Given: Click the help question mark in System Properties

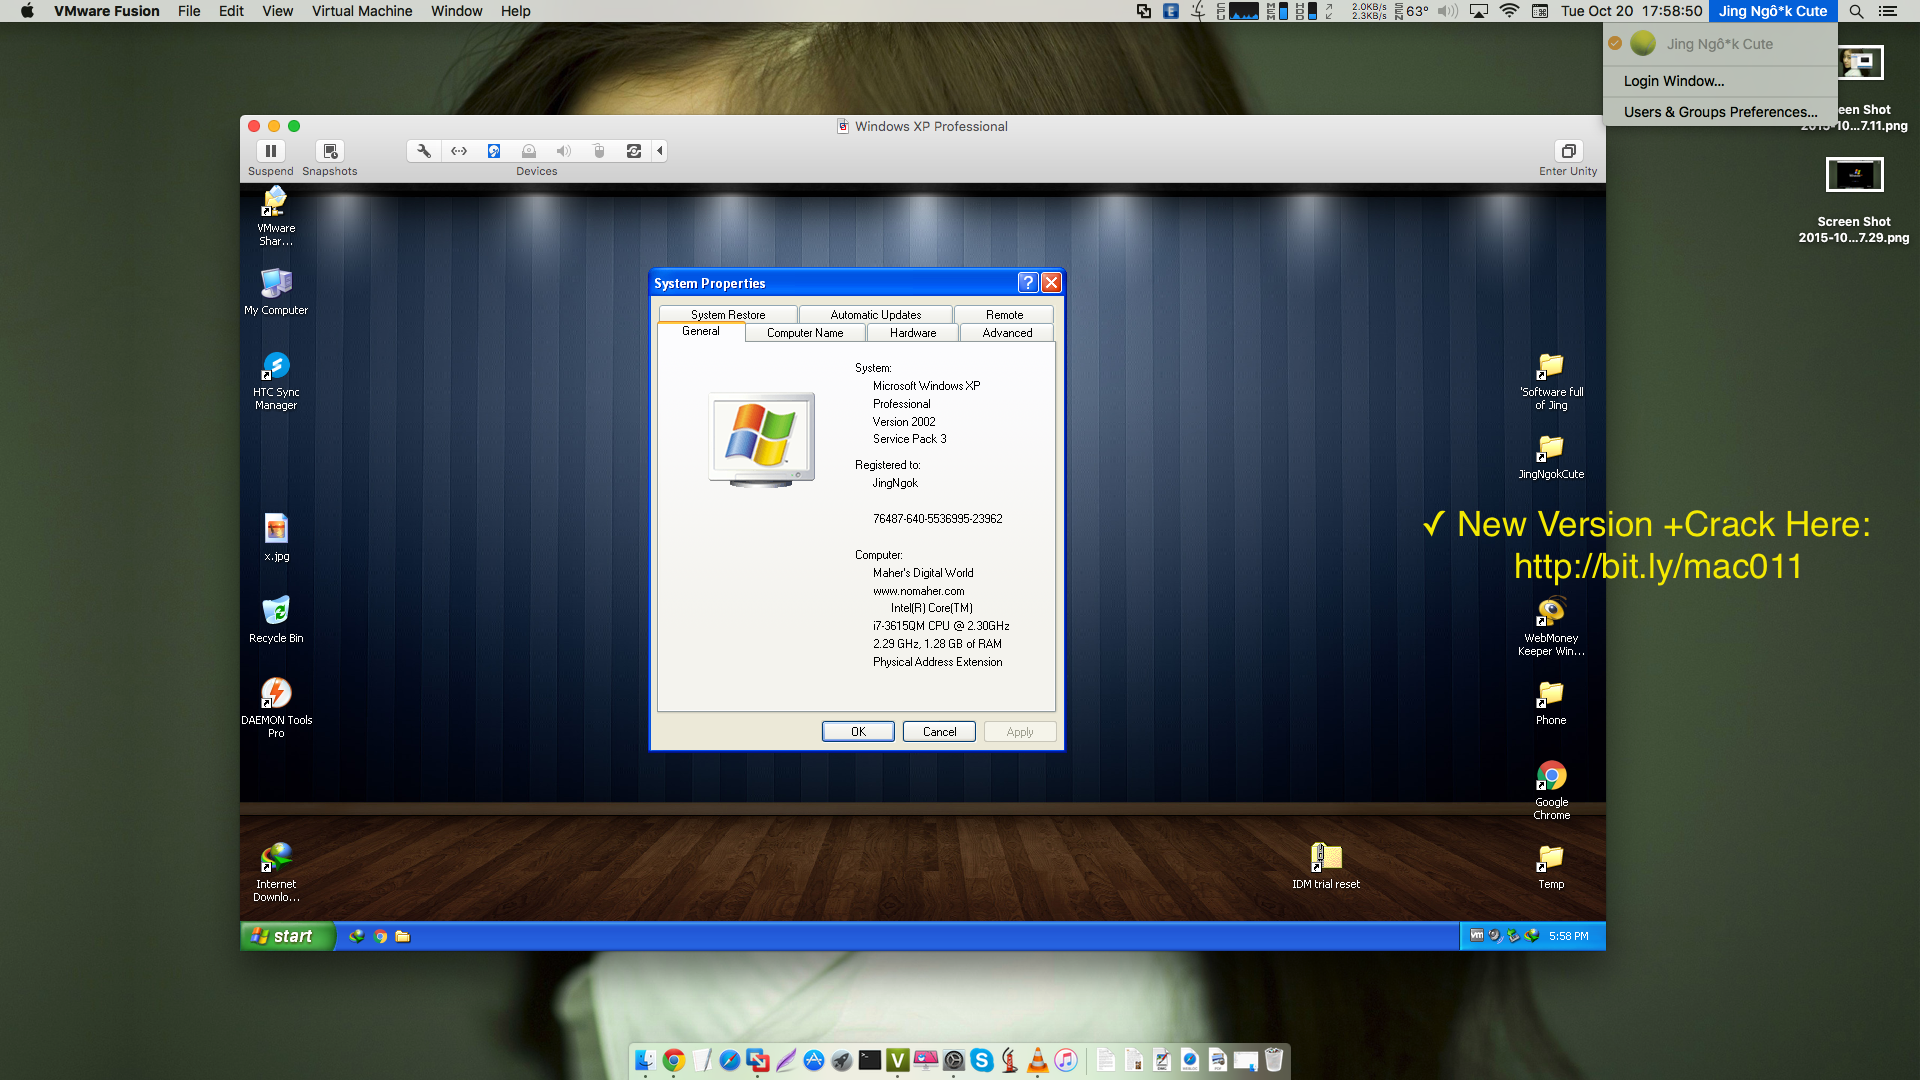Looking at the screenshot, I should pyautogui.click(x=1028, y=283).
